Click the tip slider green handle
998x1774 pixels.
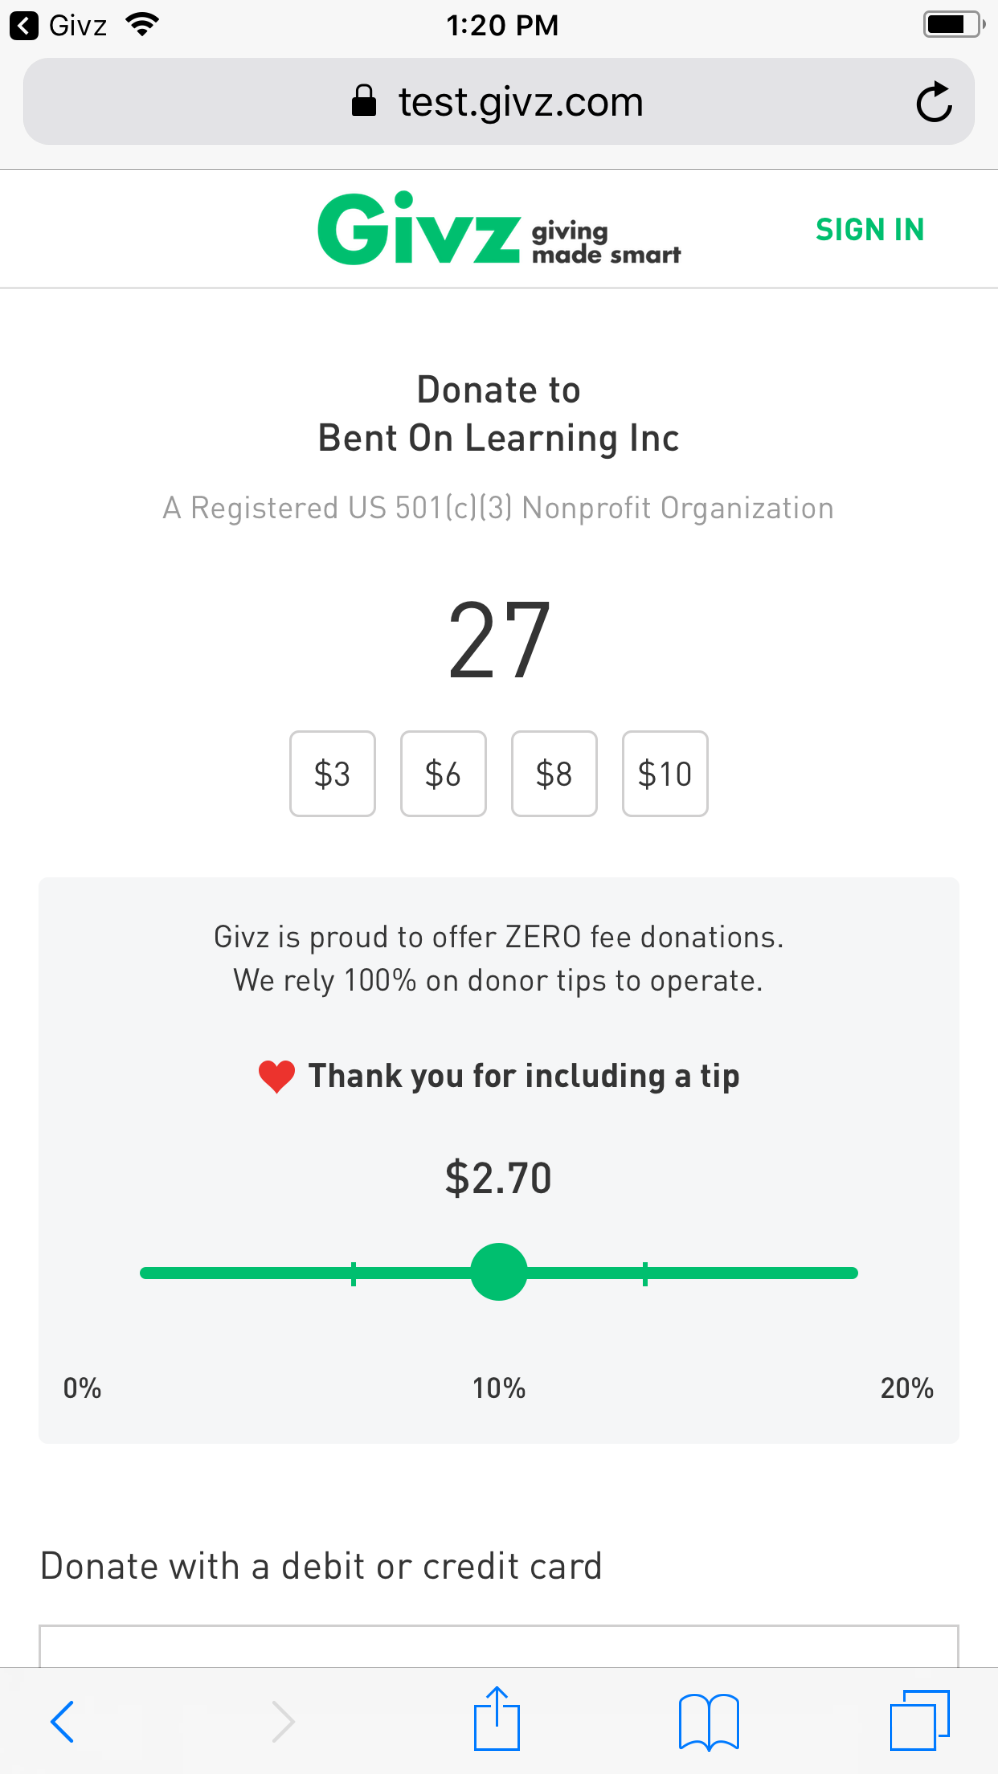[499, 1272]
